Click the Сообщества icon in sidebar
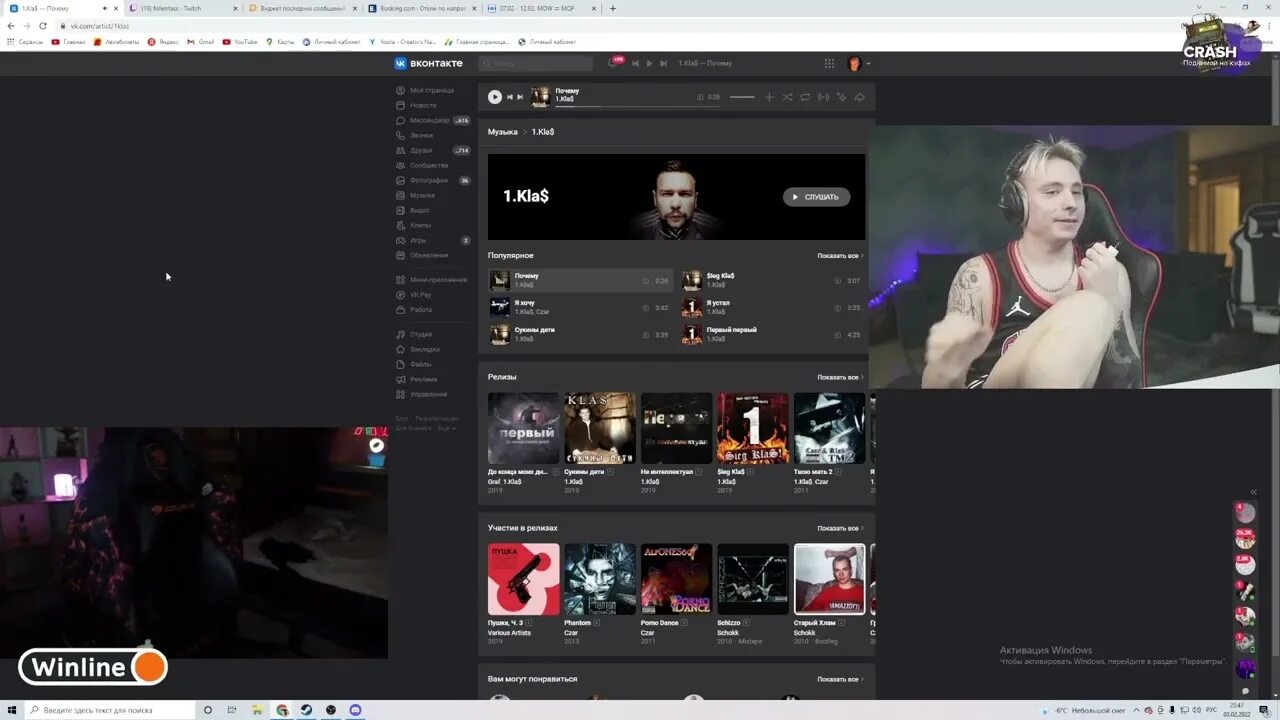1280x720 pixels. [x=401, y=165]
